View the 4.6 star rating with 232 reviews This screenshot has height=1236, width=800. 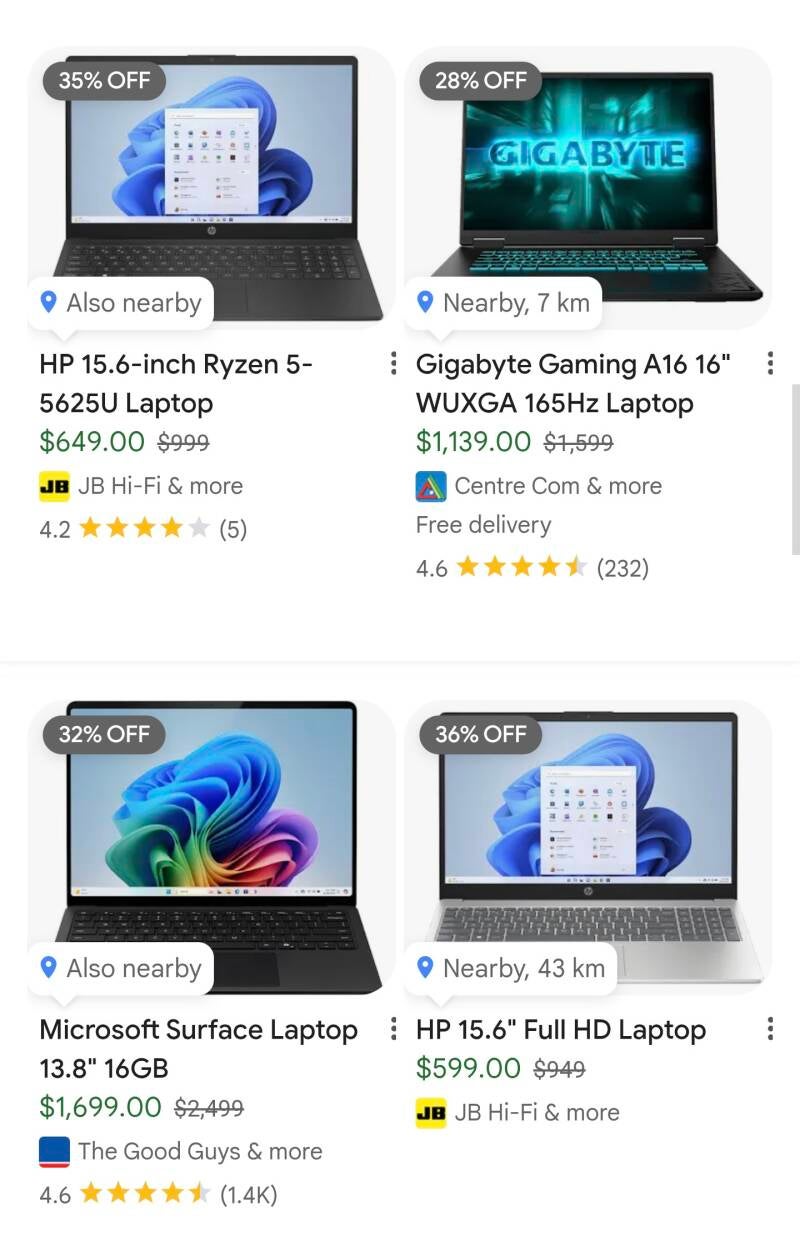click(532, 568)
